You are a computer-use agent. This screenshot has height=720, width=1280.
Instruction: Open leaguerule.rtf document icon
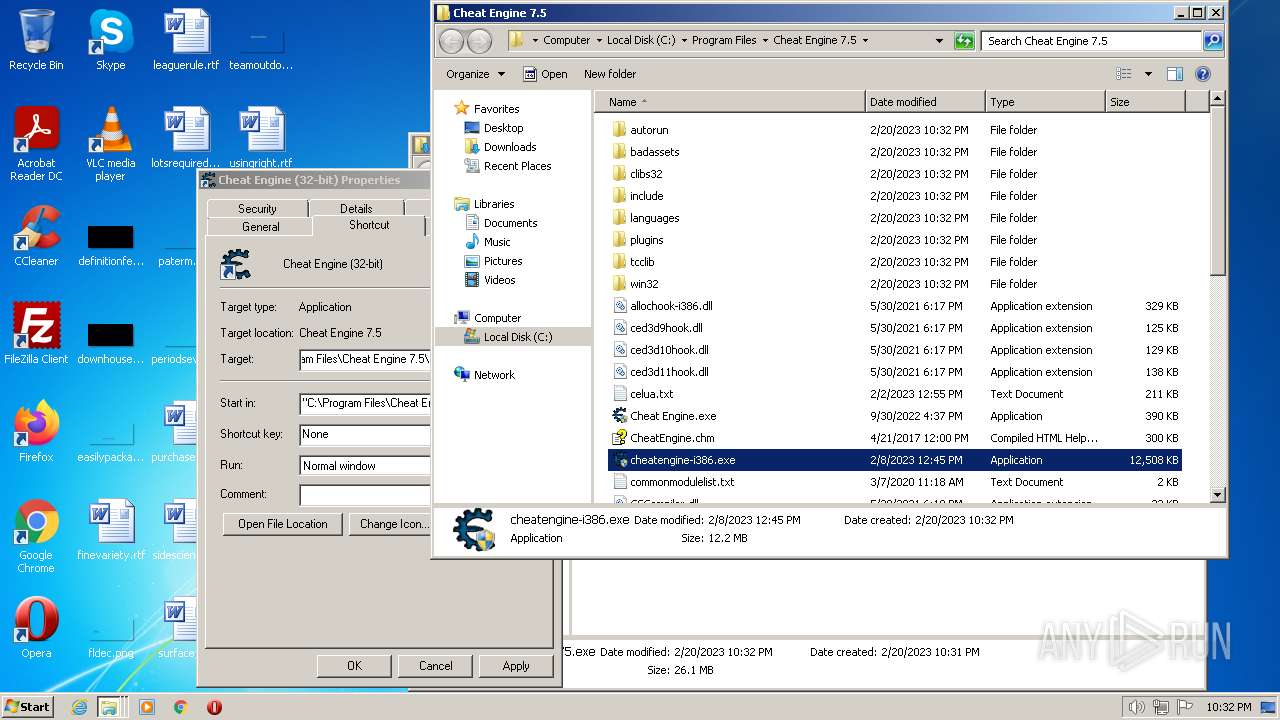pos(186,40)
